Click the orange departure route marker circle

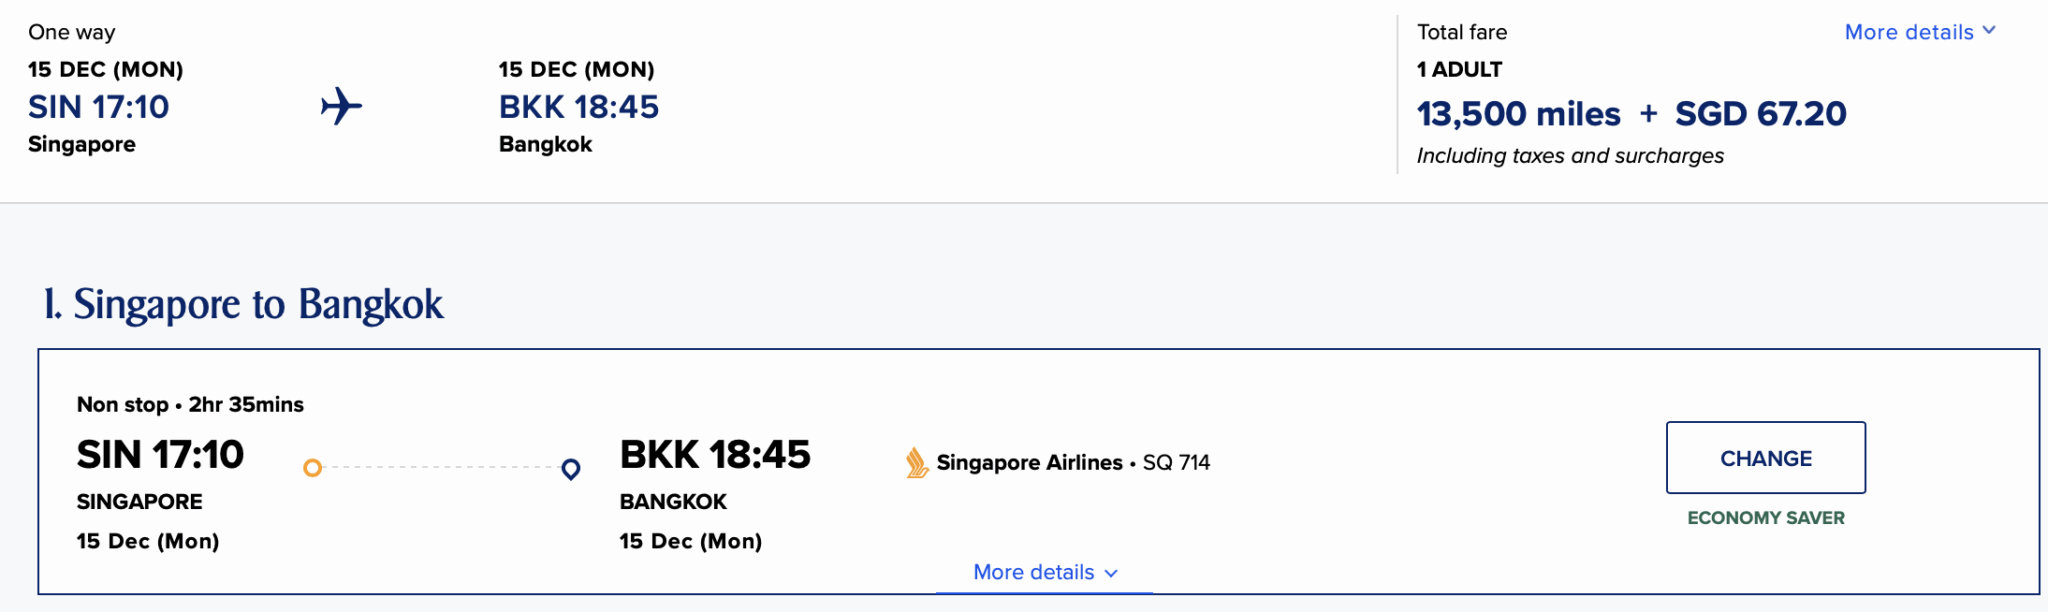(x=311, y=467)
